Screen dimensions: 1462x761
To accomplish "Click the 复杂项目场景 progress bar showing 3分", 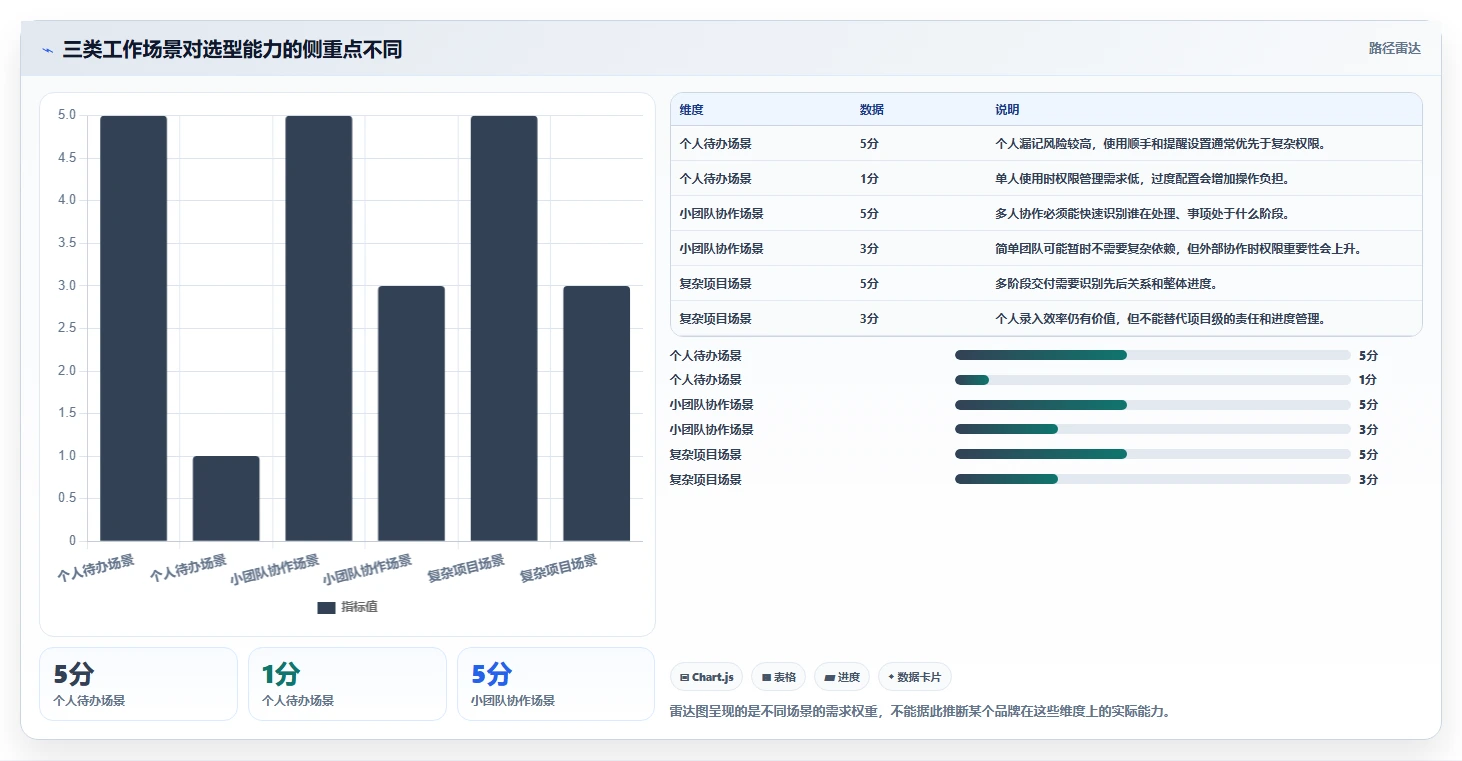I will click(x=1153, y=480).
